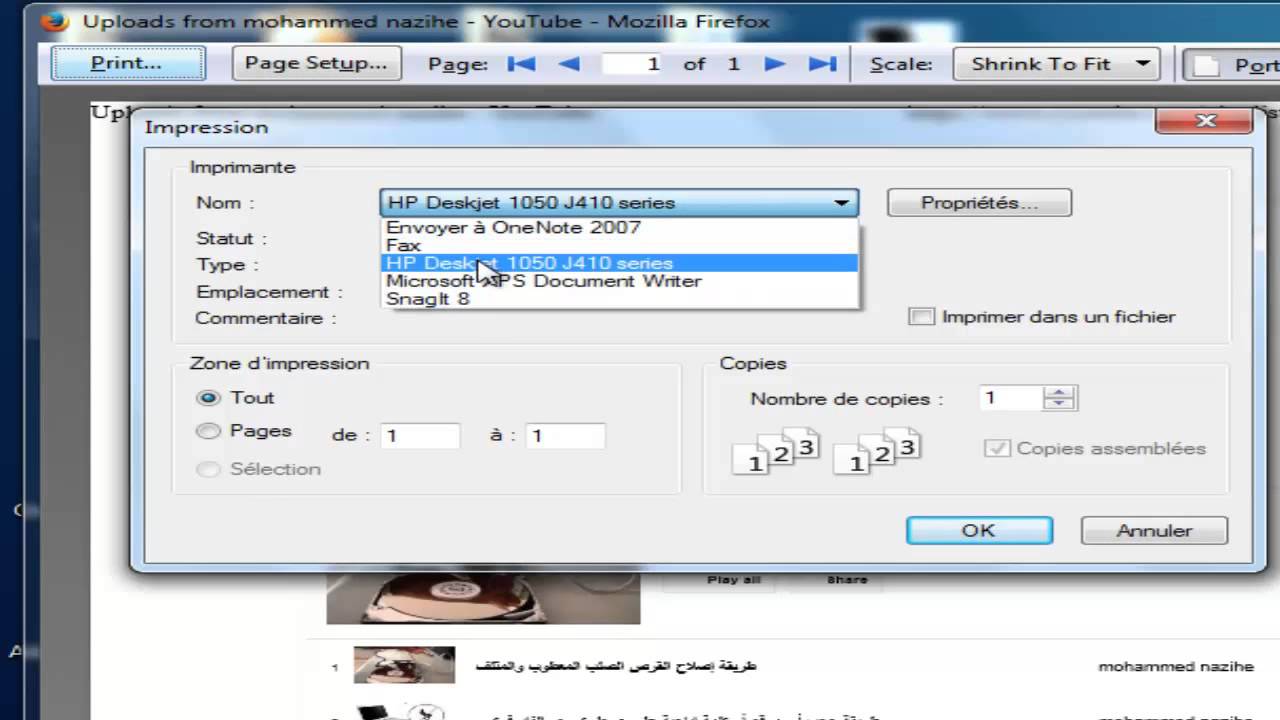Click Share in the page preview

[847, 580]
